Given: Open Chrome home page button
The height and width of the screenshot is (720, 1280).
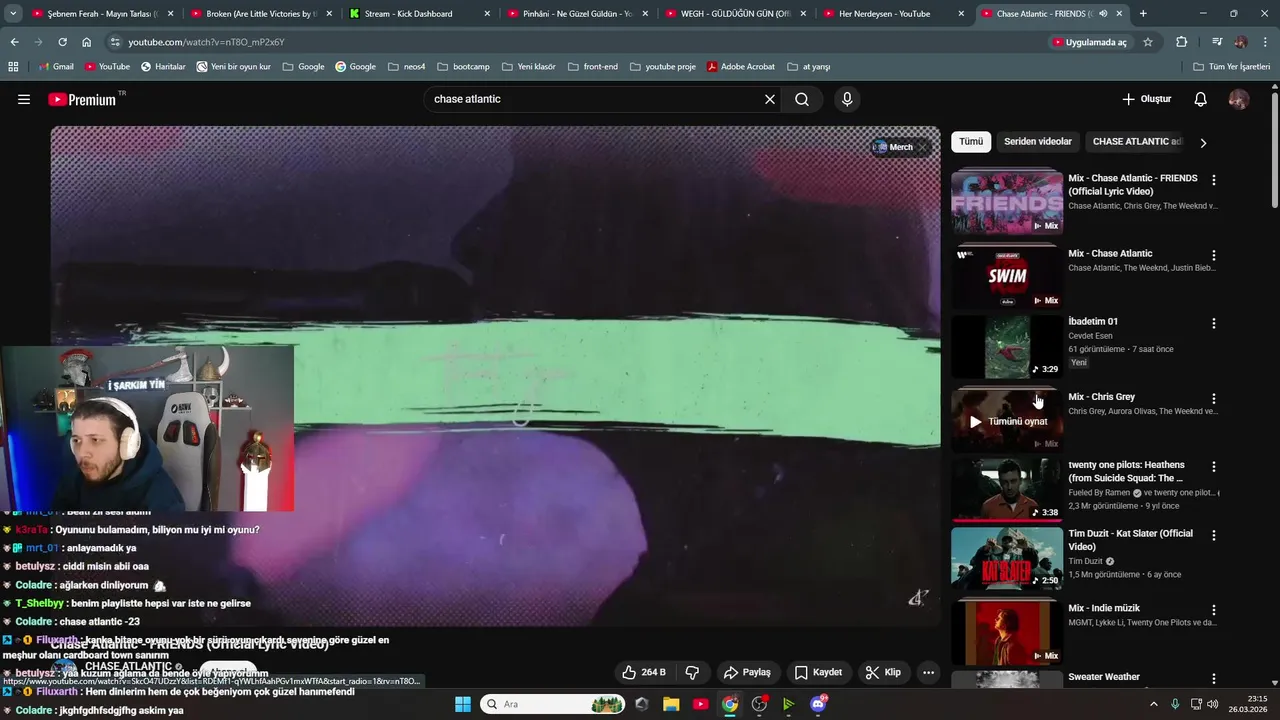Looking at the screenshot, I should coord(87,42).
